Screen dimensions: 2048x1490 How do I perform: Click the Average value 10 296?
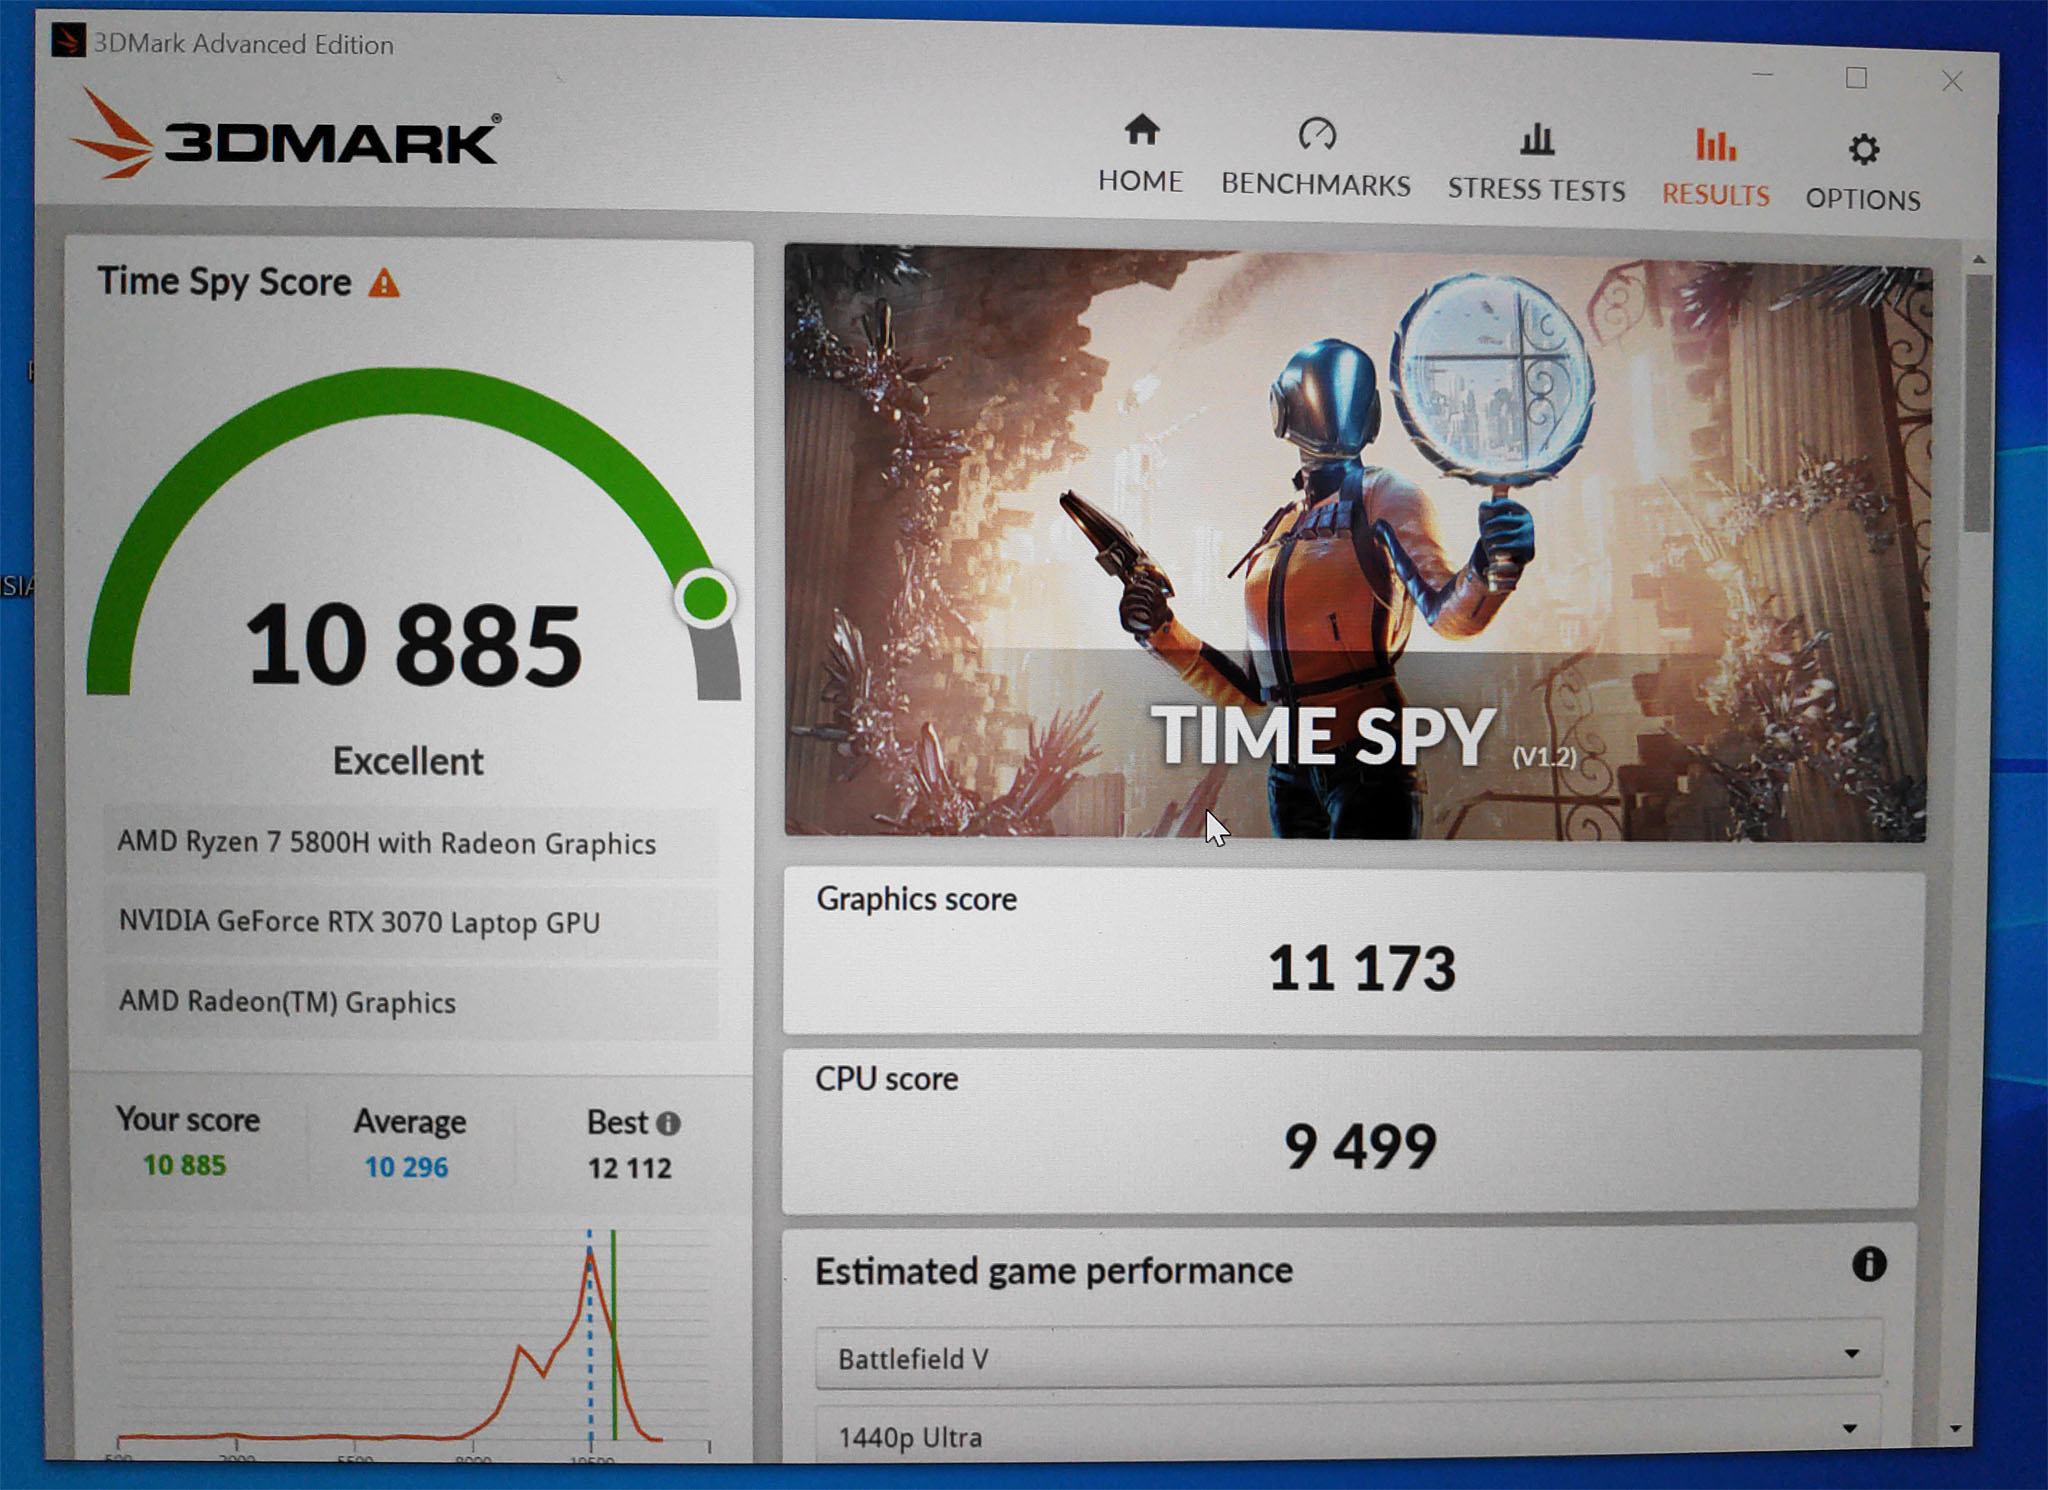[x=406, y=1167]
